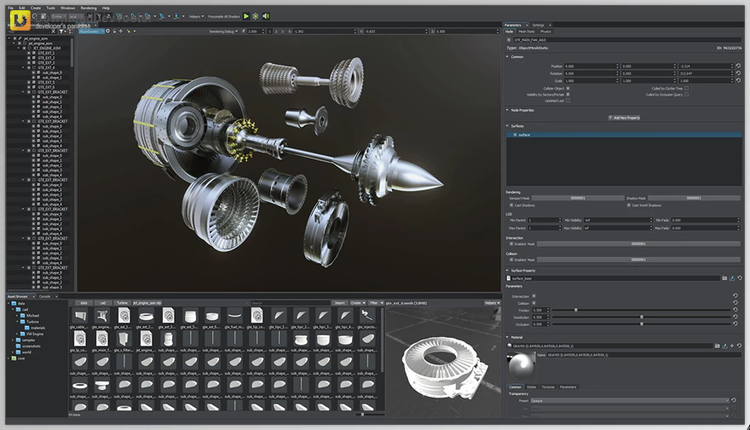Open the Tools menu
Image resolution: width=750 pixels, height=430 pixels.
51,8
